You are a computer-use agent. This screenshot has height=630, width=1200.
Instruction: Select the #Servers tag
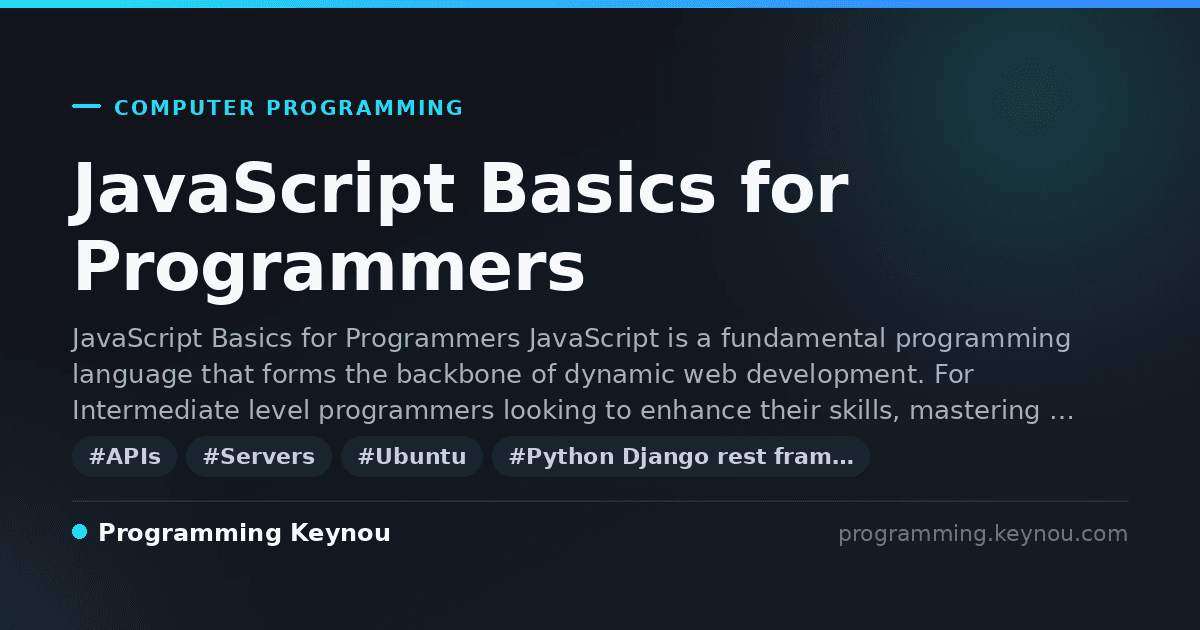coord(259,457)
